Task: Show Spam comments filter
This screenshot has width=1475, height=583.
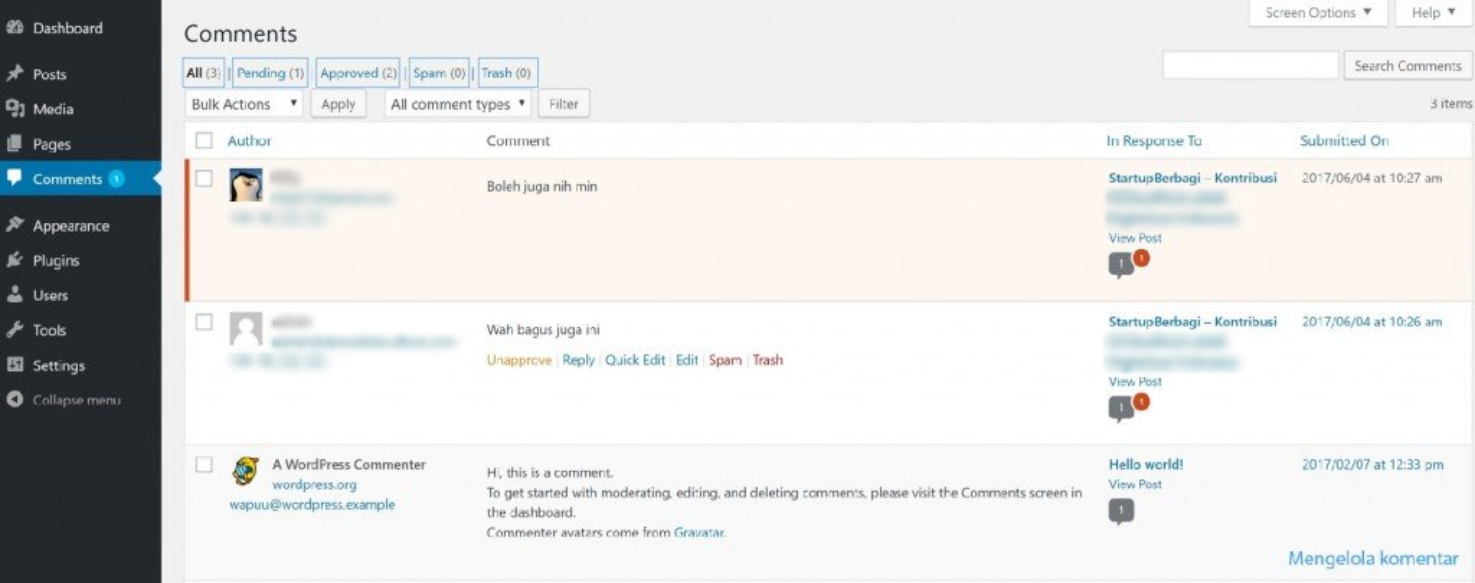Action: pyautogui.click(x=439, y=73)
